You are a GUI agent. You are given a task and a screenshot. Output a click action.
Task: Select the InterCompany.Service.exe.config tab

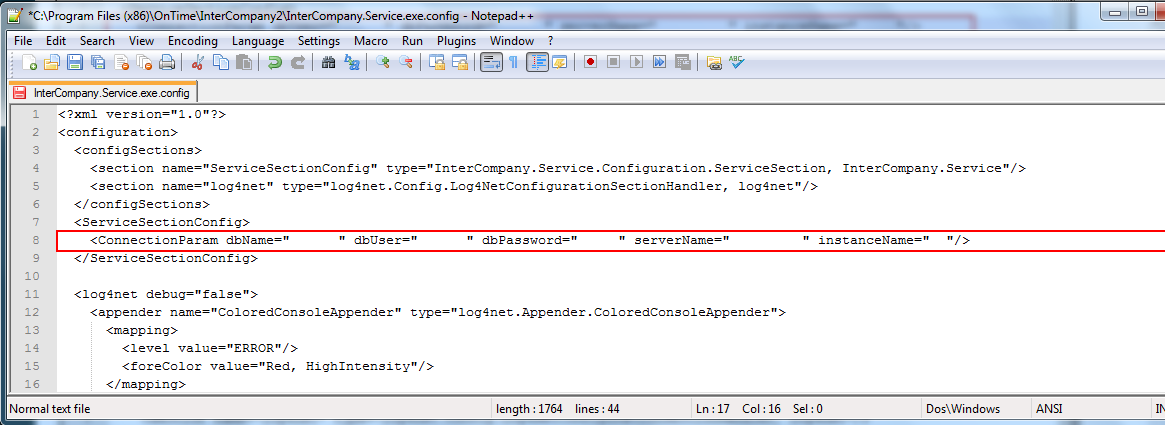[103, 93]
